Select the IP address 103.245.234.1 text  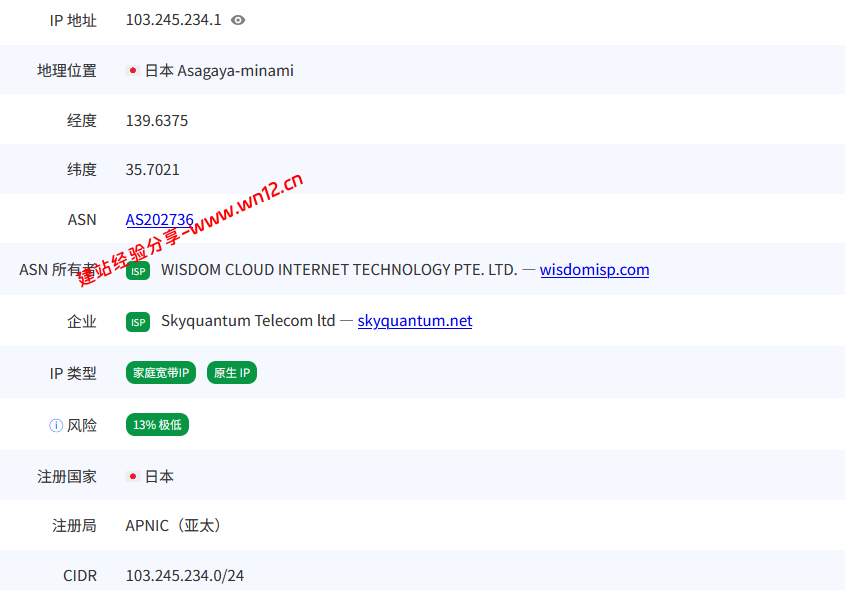point(174,20)
